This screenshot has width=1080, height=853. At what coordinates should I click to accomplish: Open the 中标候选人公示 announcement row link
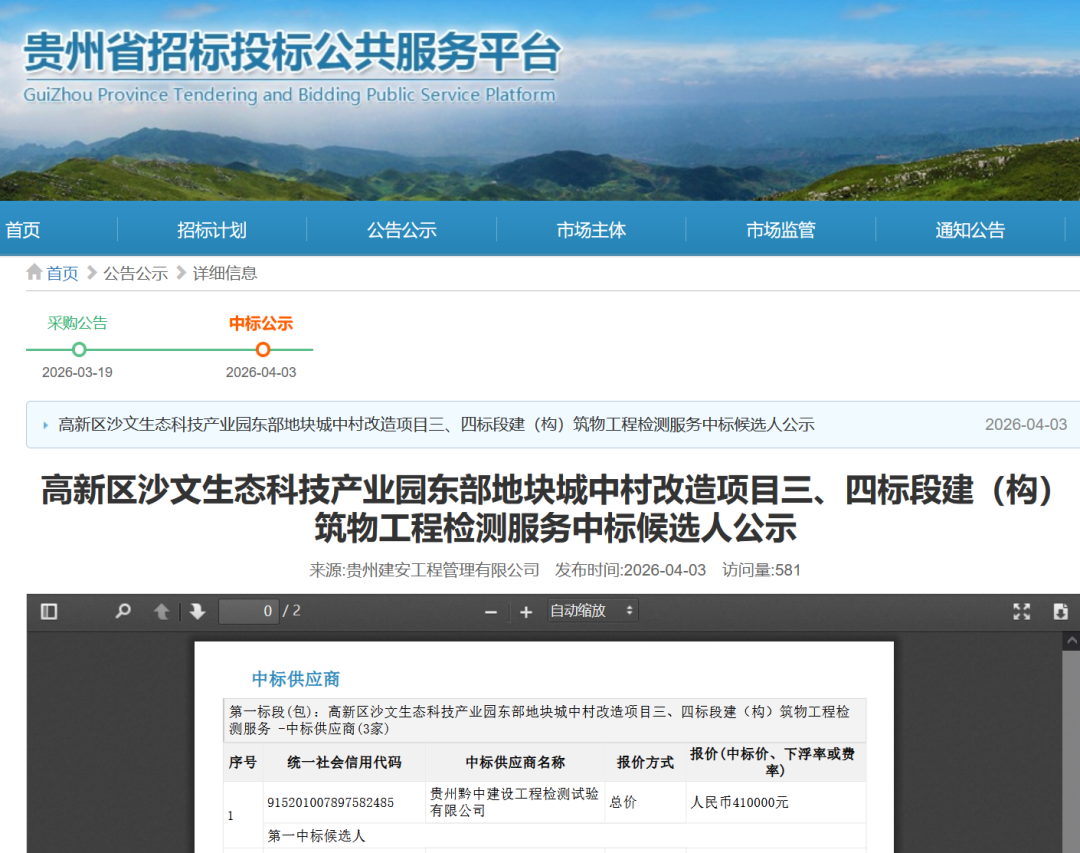(436, 425)
